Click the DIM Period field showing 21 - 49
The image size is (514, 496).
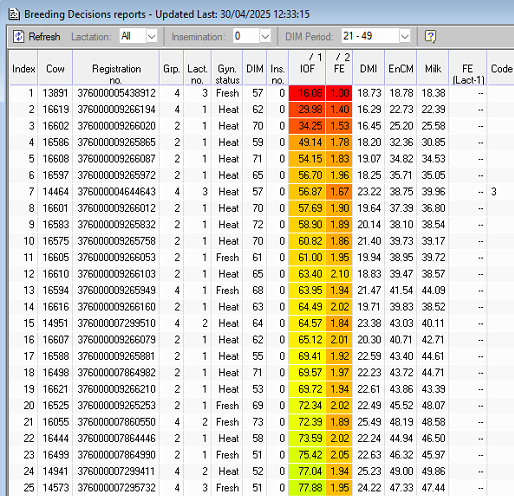371,36
